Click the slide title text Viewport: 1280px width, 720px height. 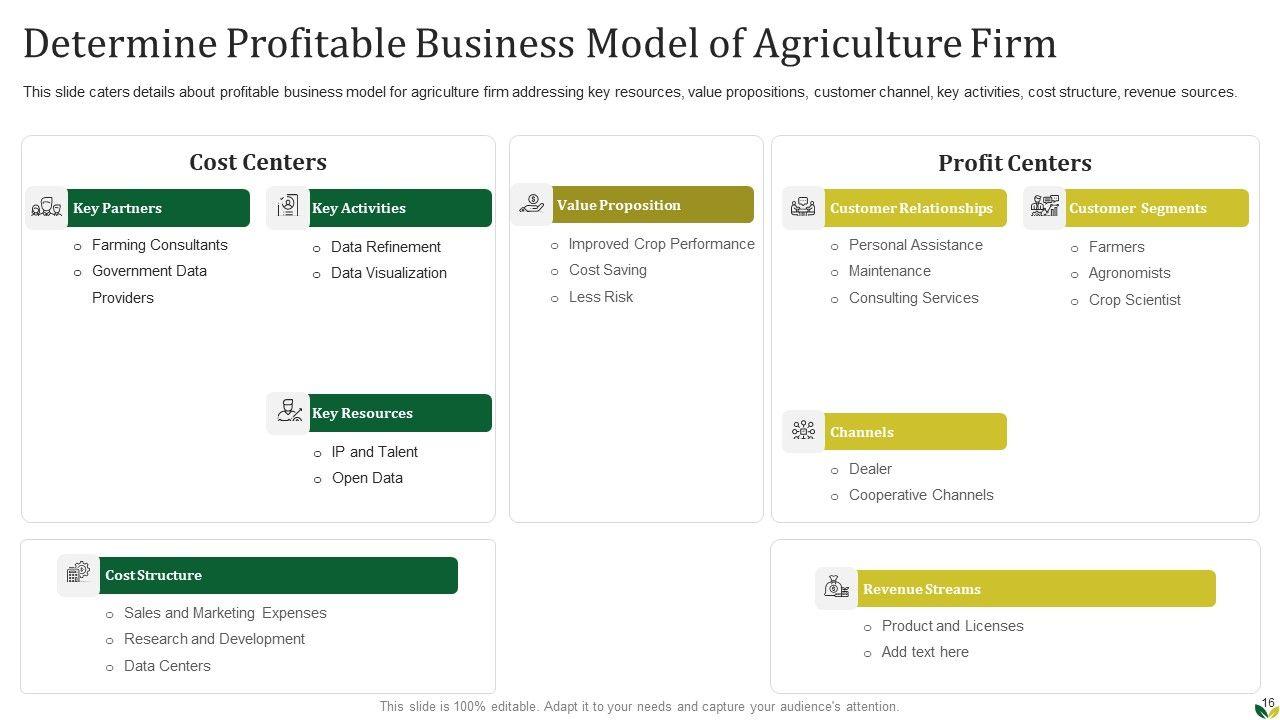[x=540, y=44]
